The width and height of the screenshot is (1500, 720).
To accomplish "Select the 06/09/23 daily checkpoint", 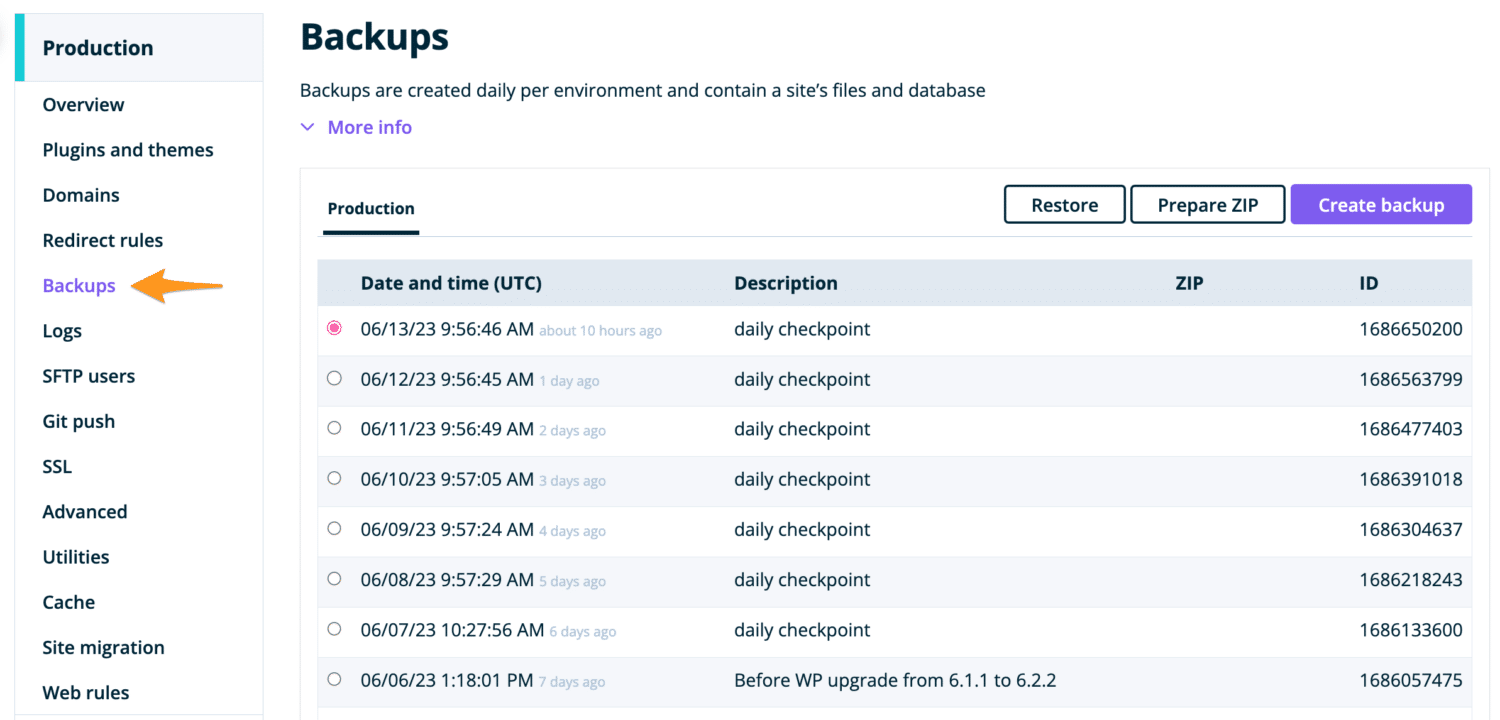I will coord(334,528).
